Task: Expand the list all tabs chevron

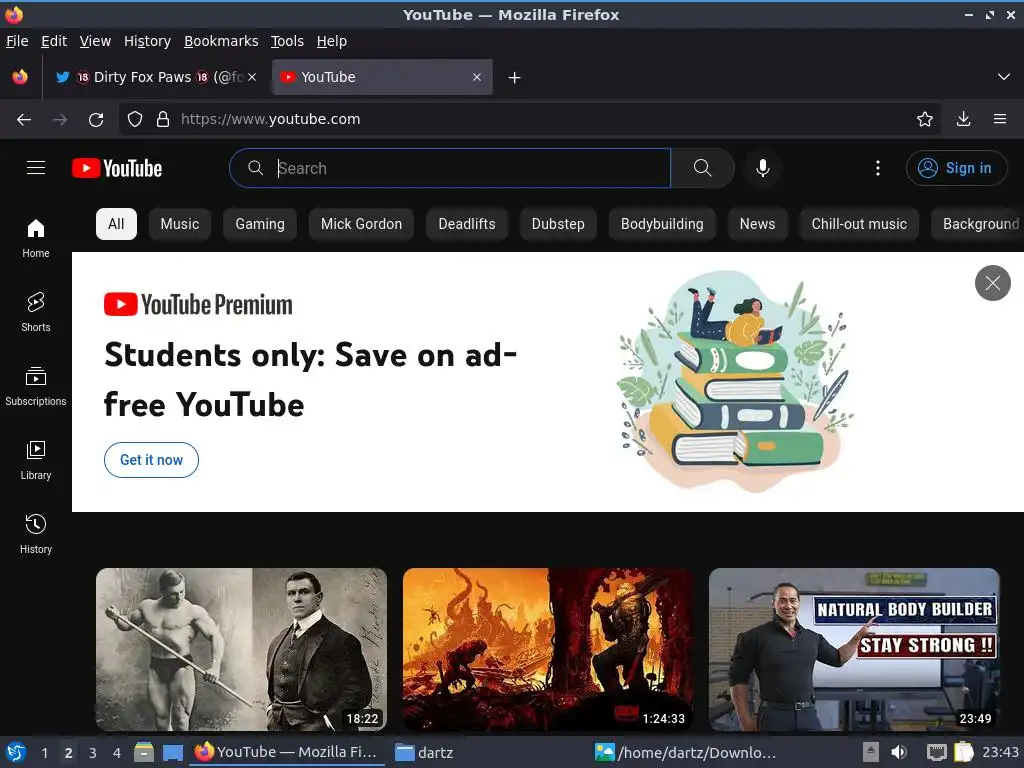Action: click(x=1004, y=77)
